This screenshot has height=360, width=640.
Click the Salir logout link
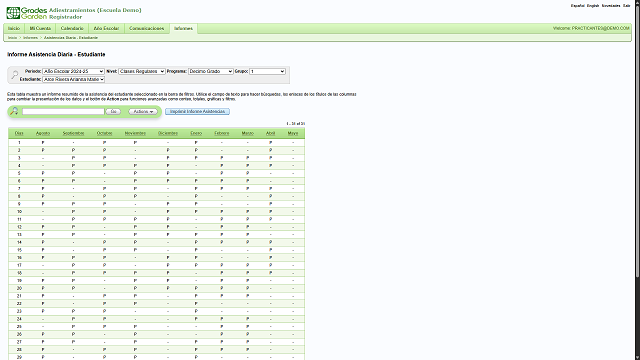tap(627, 6)
